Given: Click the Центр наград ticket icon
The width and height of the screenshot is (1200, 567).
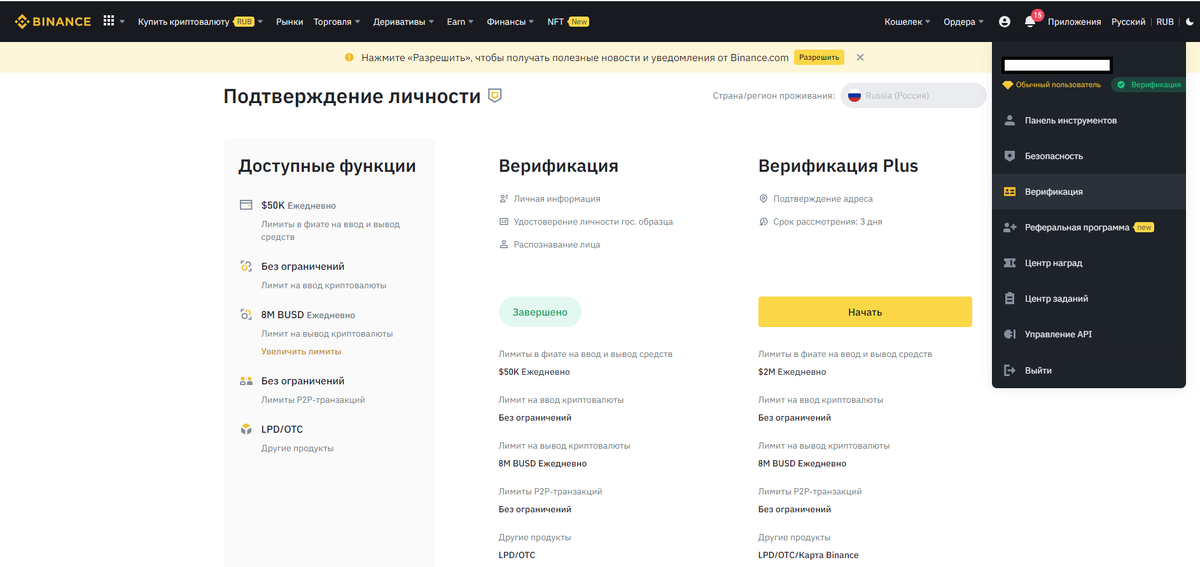Looking at the screenshot, I should pos(1009,263).
